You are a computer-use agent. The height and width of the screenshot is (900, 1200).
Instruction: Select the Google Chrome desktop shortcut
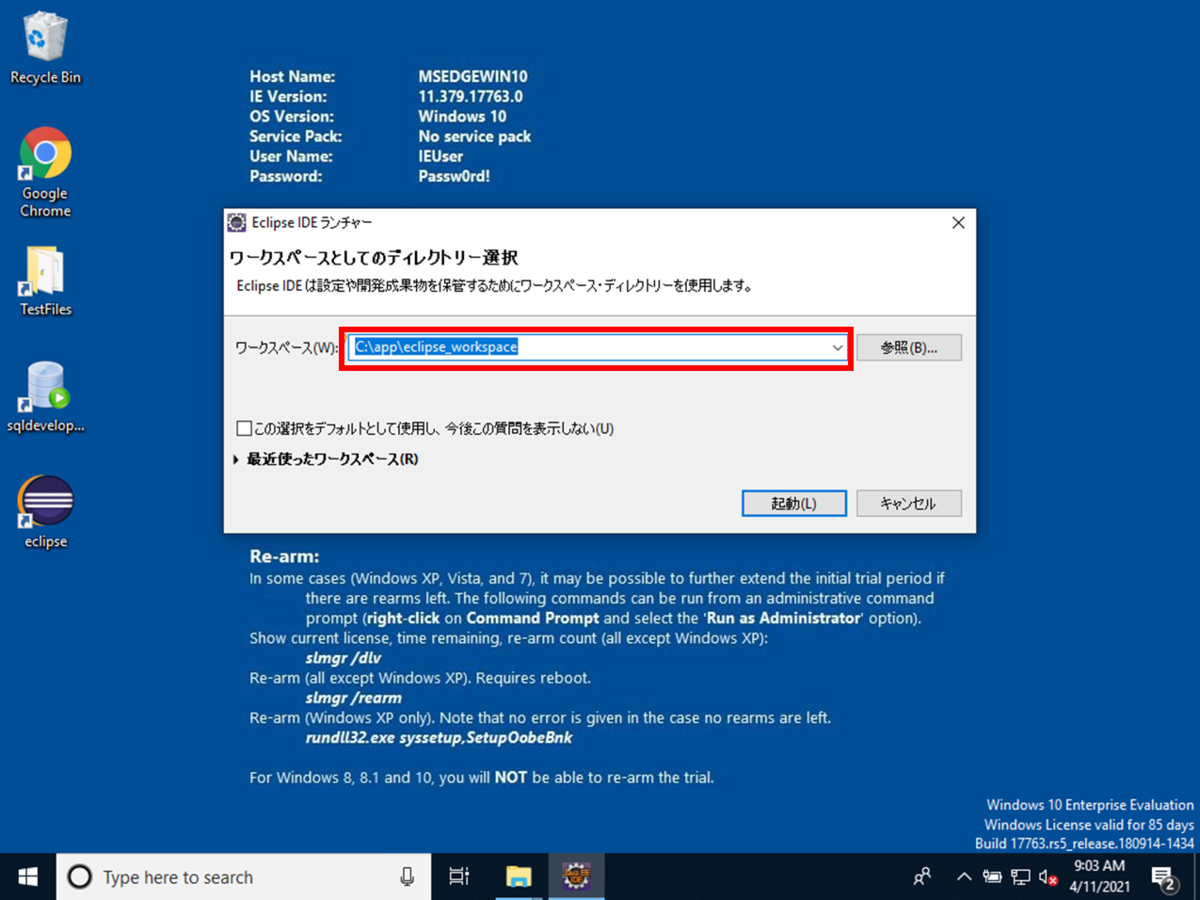[45, 173]
